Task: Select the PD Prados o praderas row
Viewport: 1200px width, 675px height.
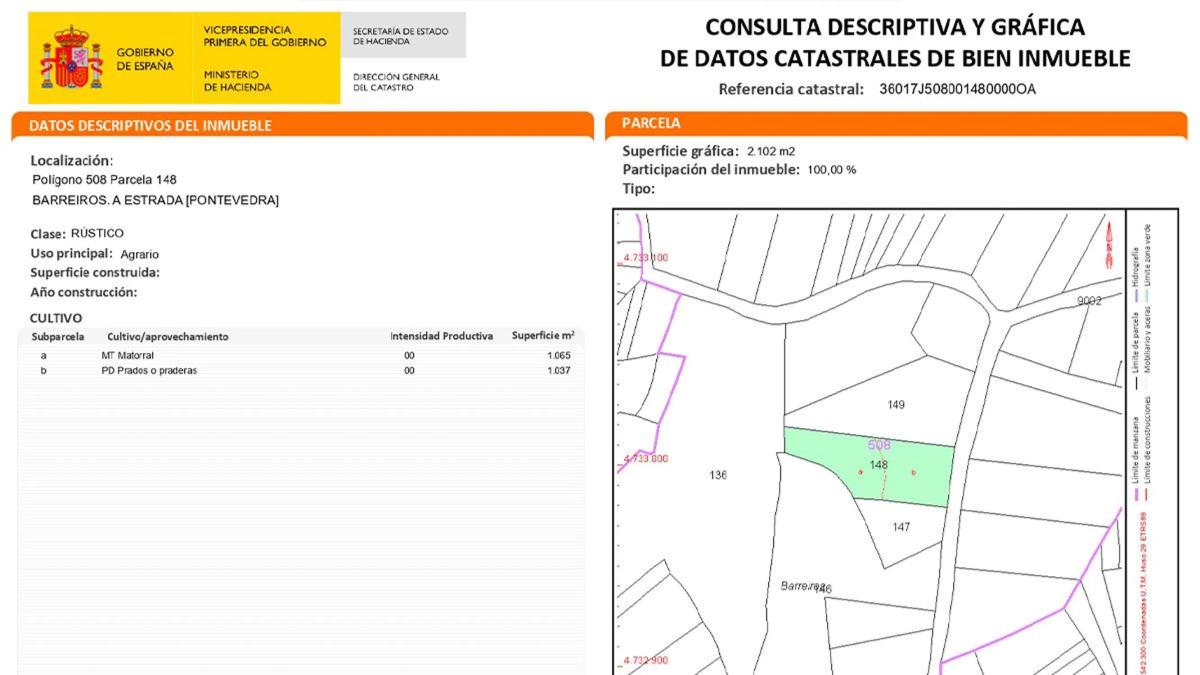Action: pos(300,371)
